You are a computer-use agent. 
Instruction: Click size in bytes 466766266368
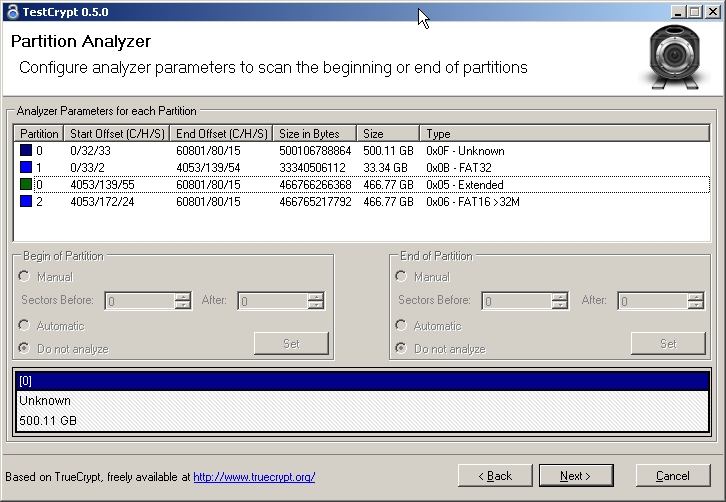(315, 185)
